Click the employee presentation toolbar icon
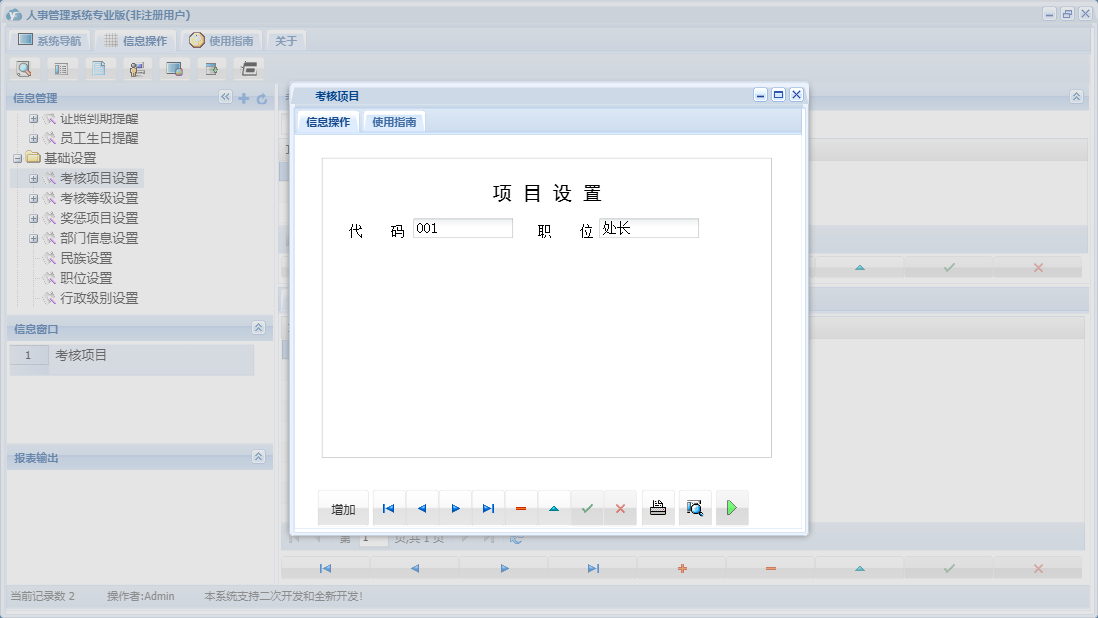Screen dimensions: 1098x618 coord(137,68)
